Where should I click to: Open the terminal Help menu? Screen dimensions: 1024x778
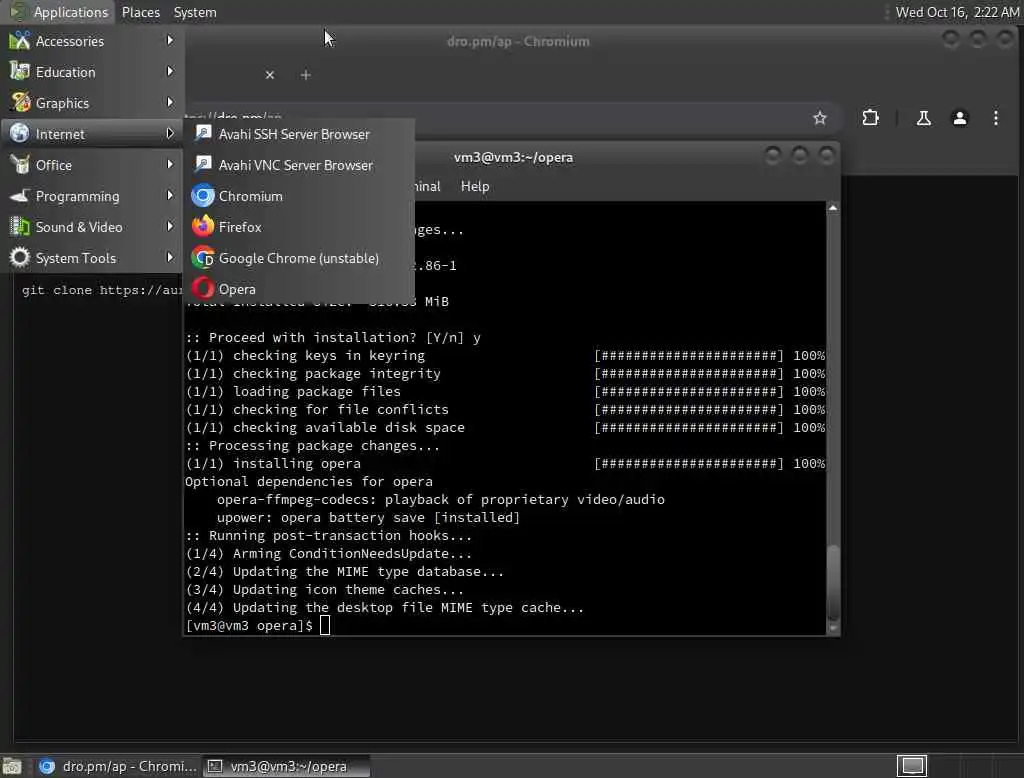coord(475,186)
